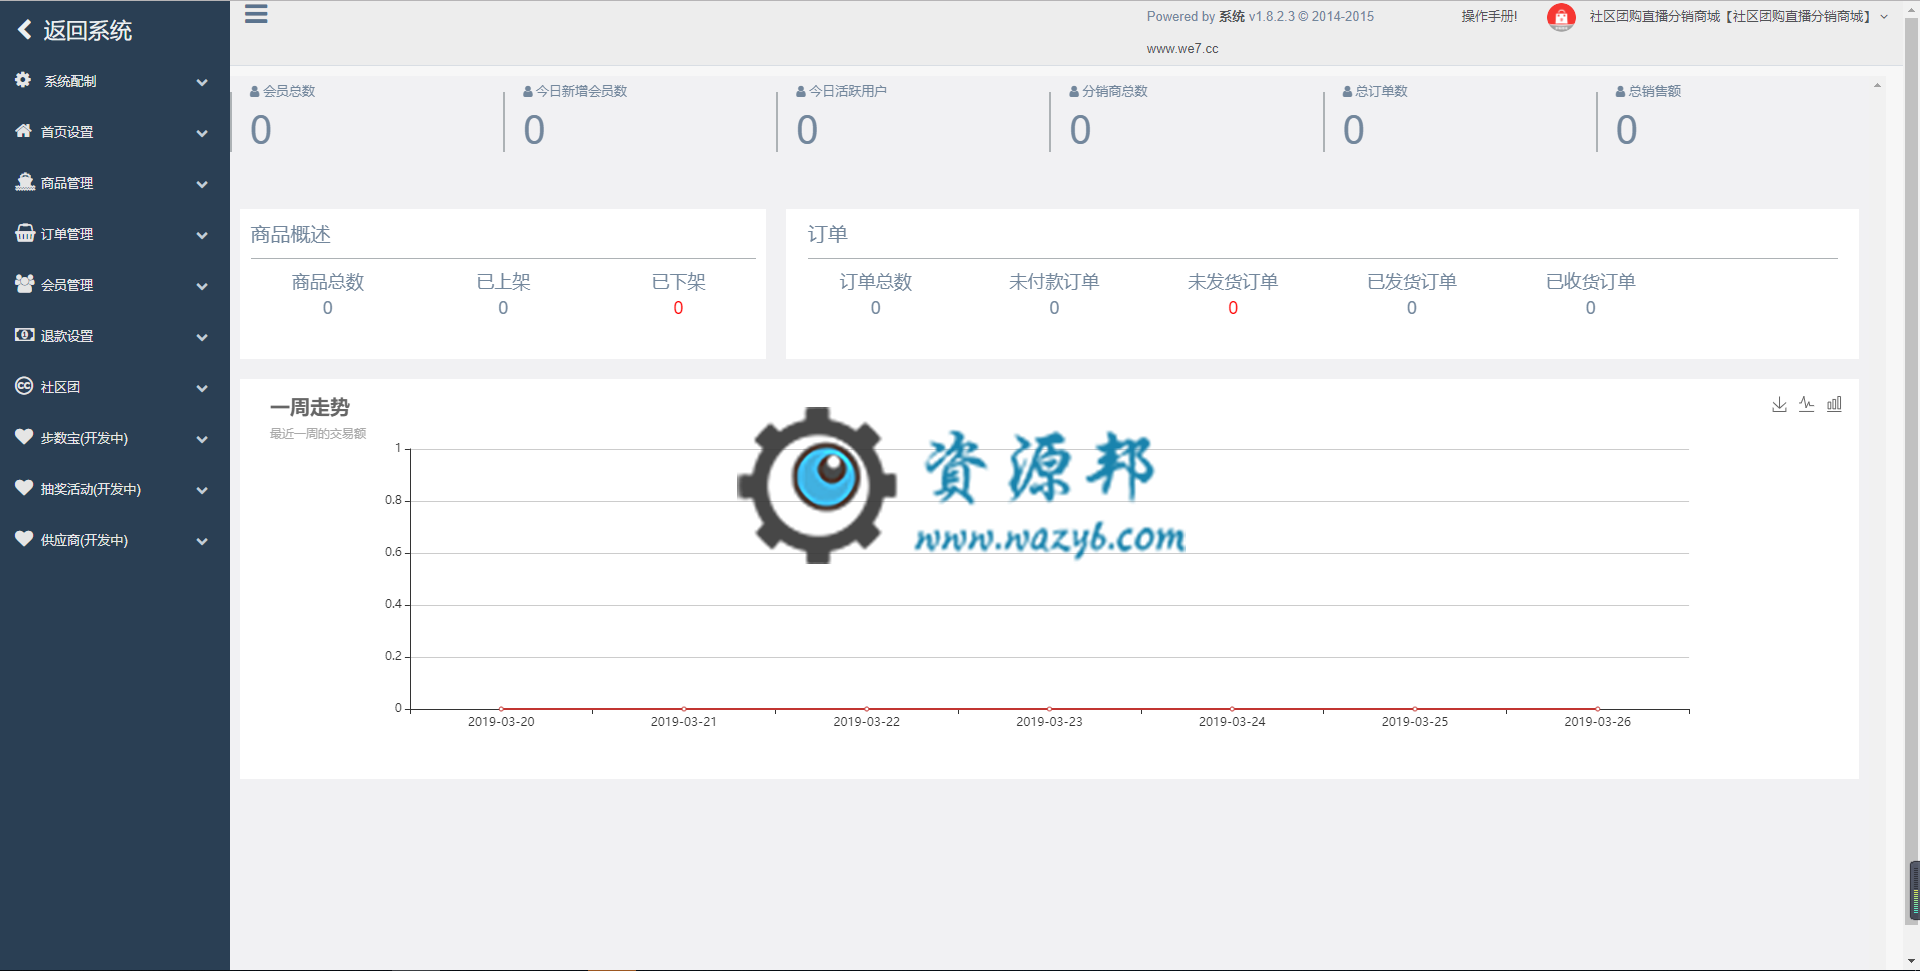Click the users icon for 会员管理
The height and width of the screenshot is (971, 1920).
[25, 284]
